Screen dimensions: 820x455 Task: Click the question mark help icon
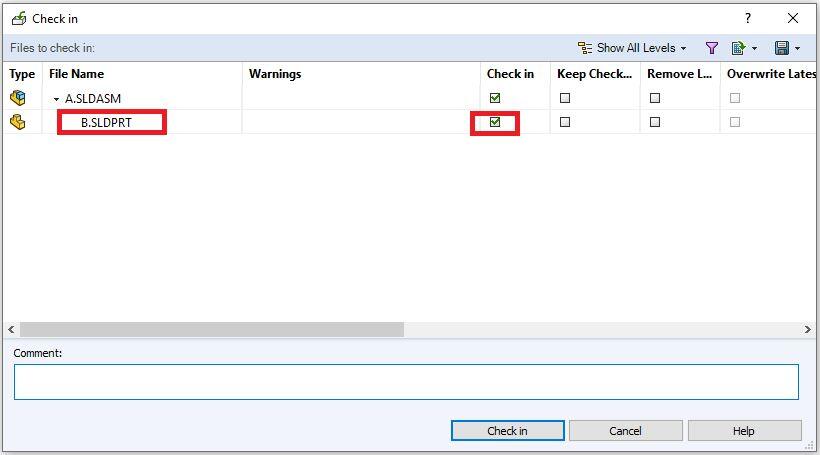(747, 18)
